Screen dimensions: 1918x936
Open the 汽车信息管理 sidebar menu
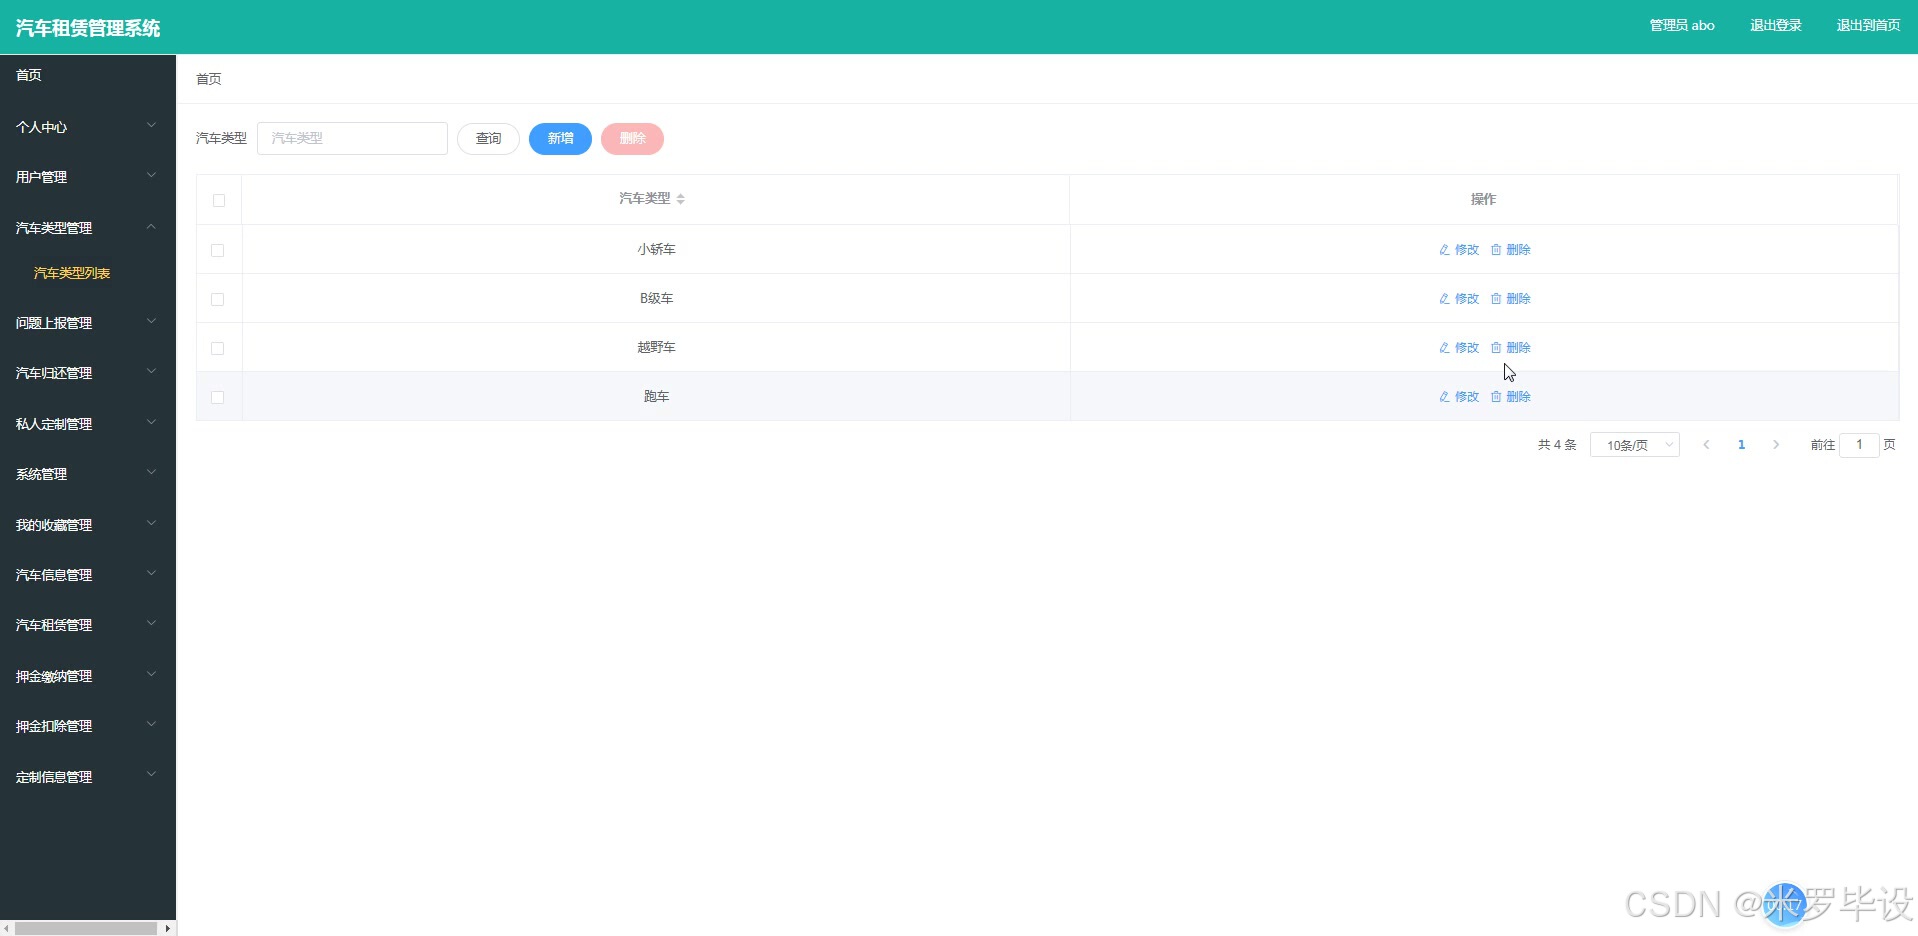88,575
